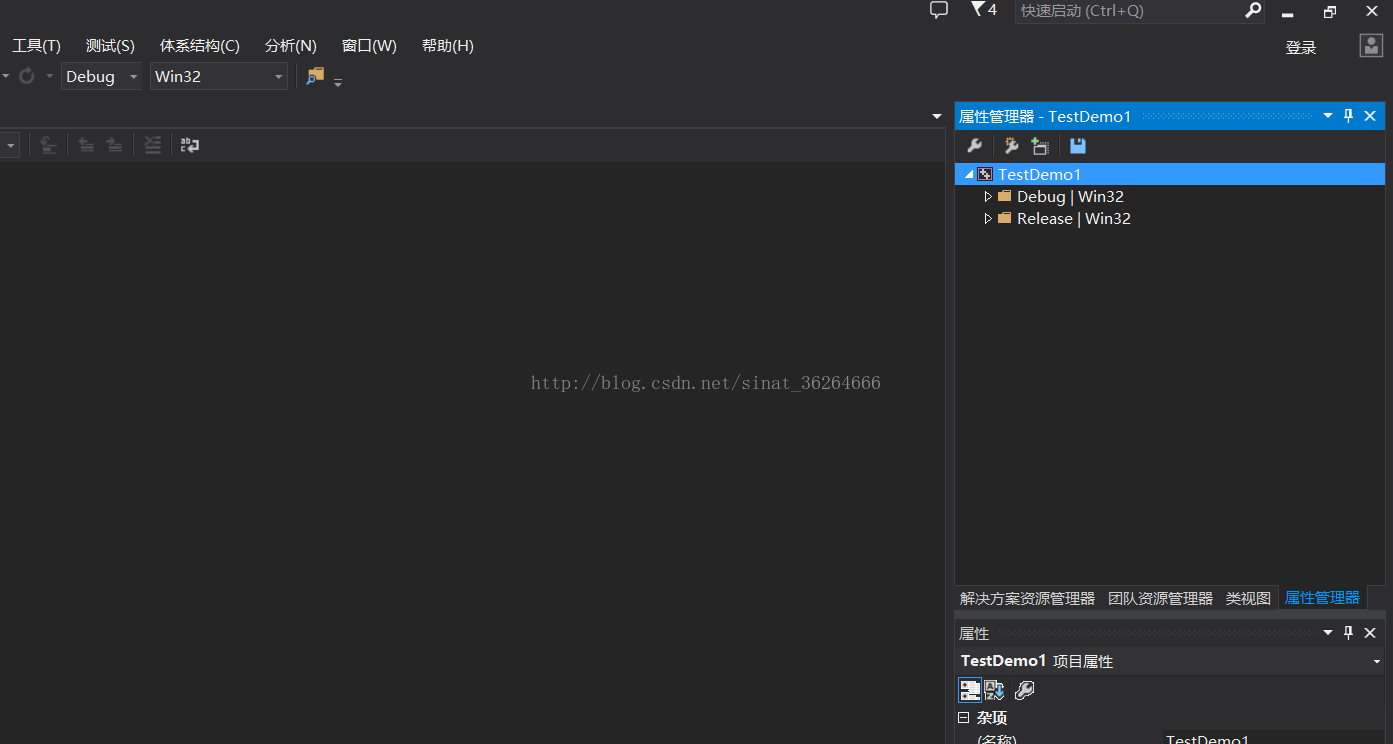Click the 属性 panel title text

pyautogui.click(x=974, y=633)
